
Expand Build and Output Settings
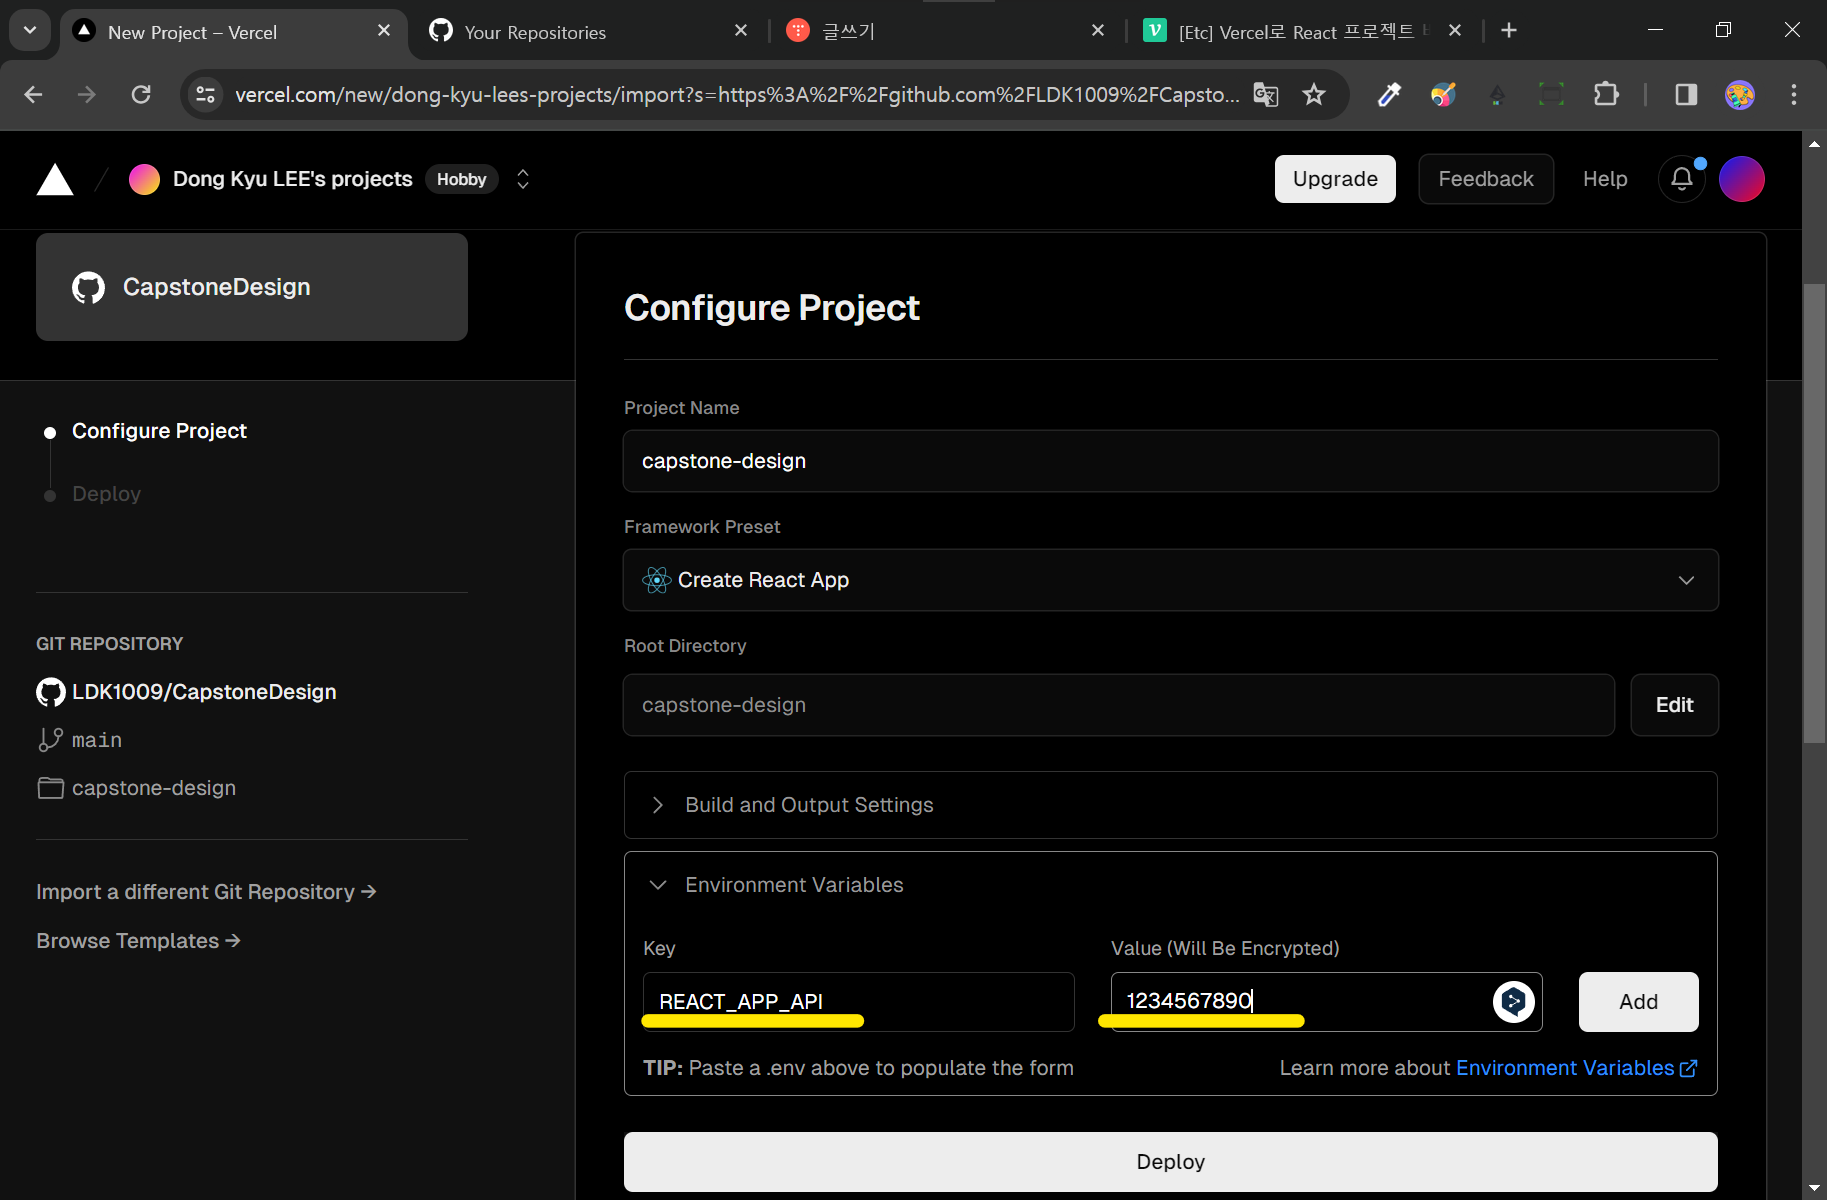point(1170,805)
